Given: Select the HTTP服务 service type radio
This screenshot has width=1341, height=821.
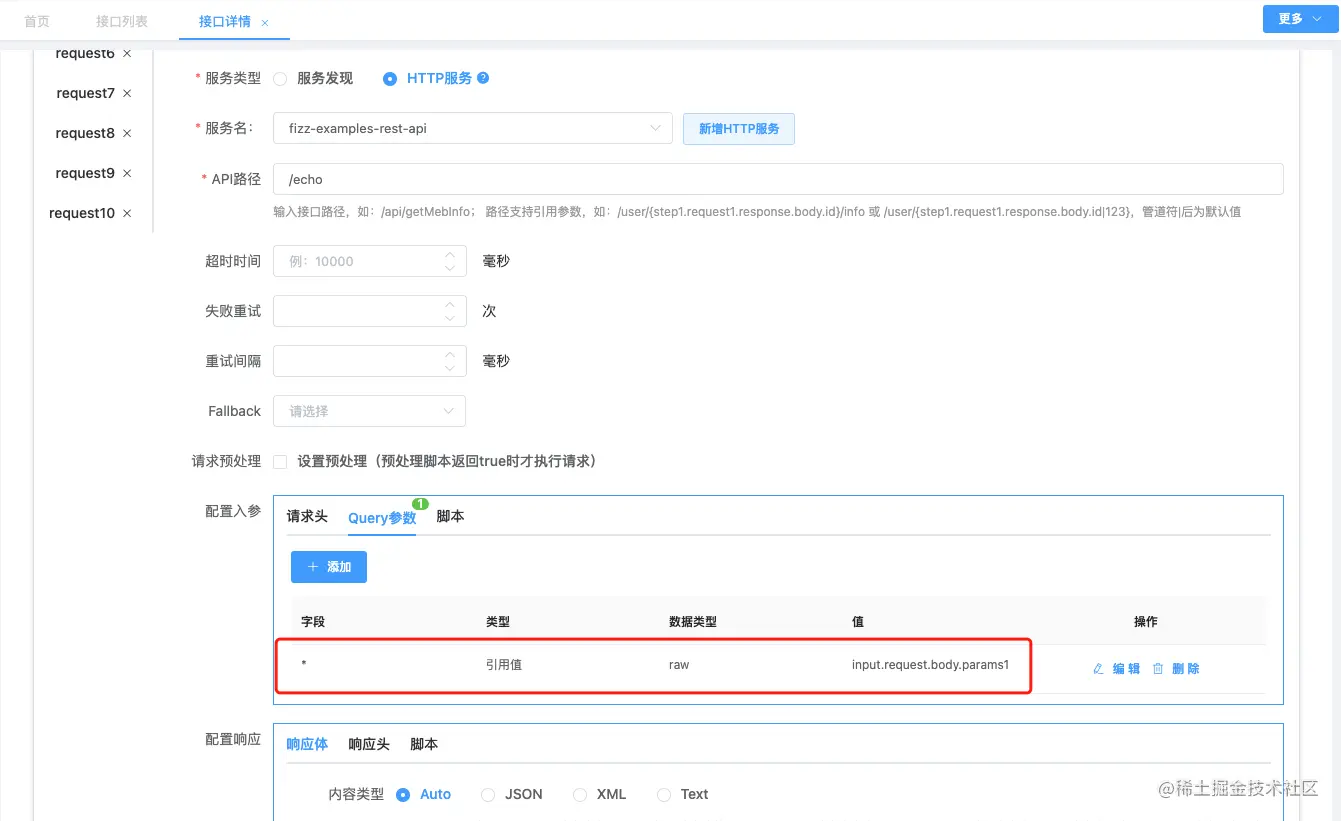Looking at the screenshot, I should coord(390,78).
